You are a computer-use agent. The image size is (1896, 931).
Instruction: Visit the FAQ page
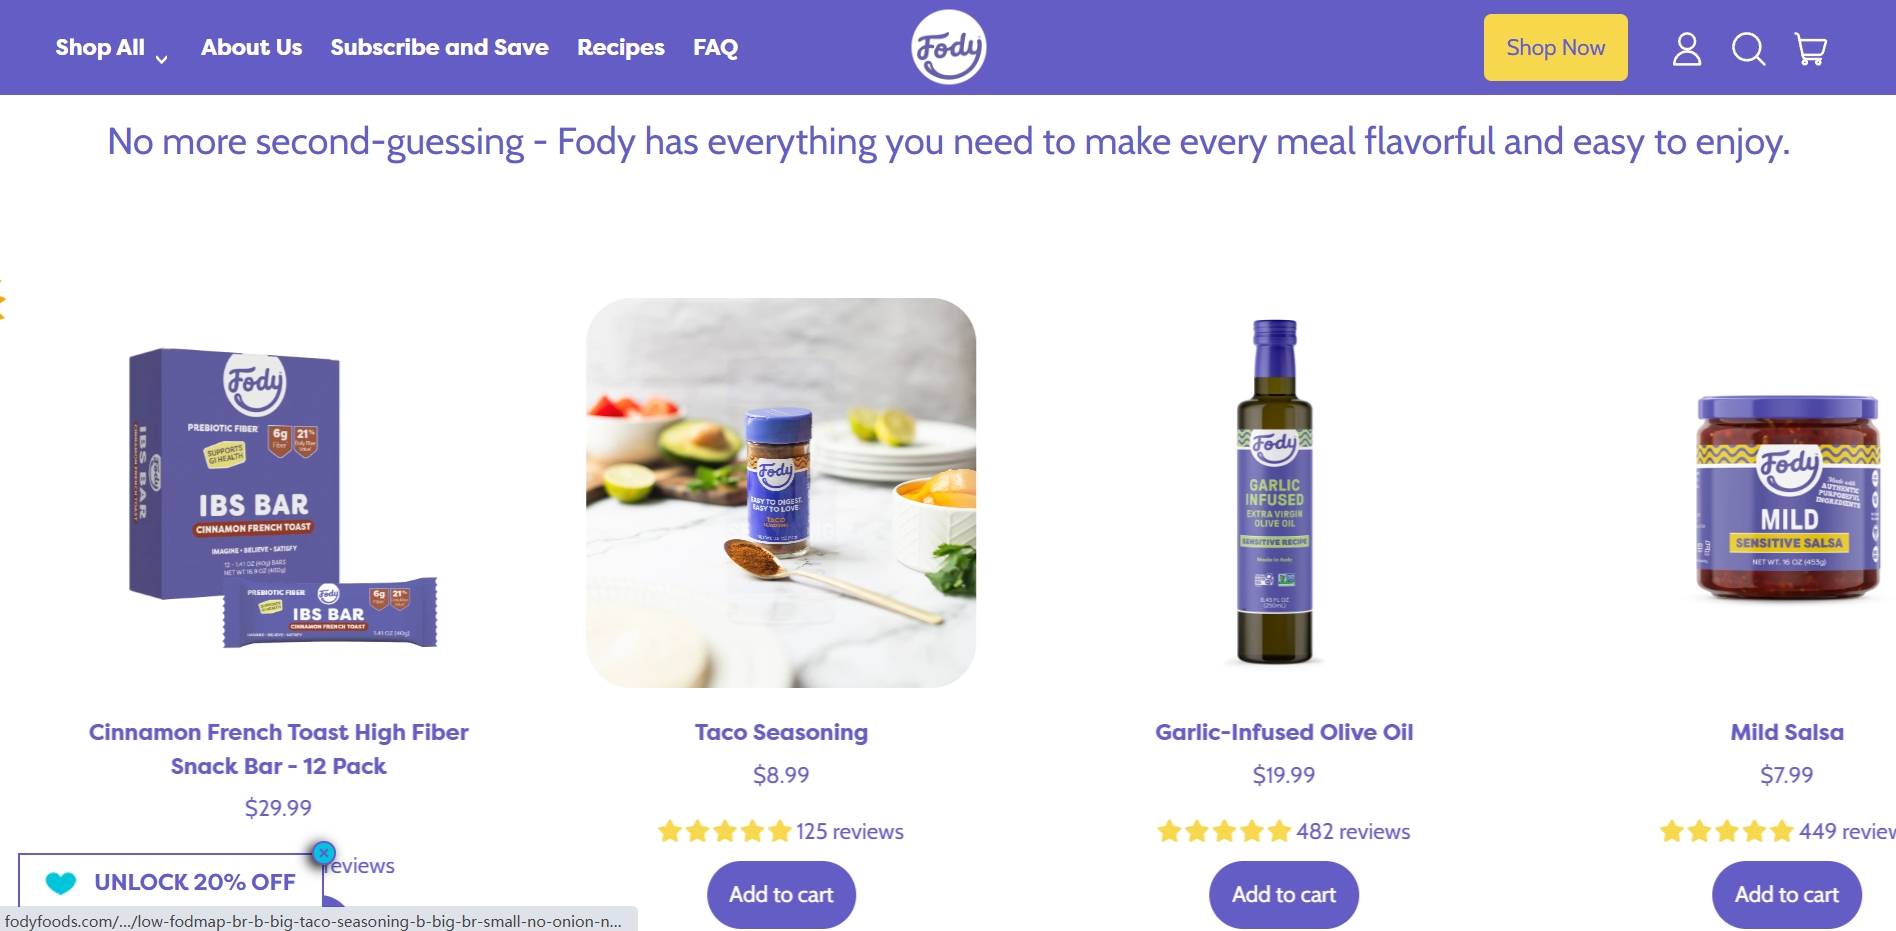(x=715, y=47)
